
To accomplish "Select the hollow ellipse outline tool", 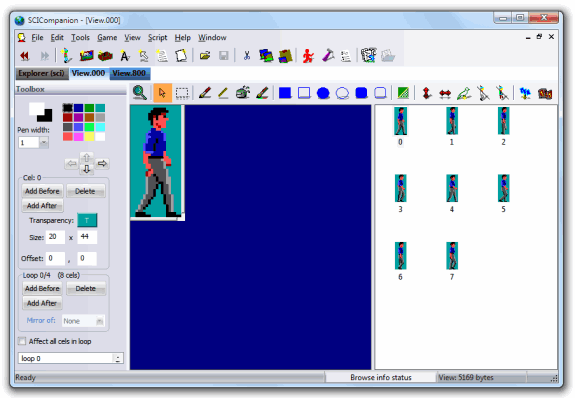I will [342, 93].
